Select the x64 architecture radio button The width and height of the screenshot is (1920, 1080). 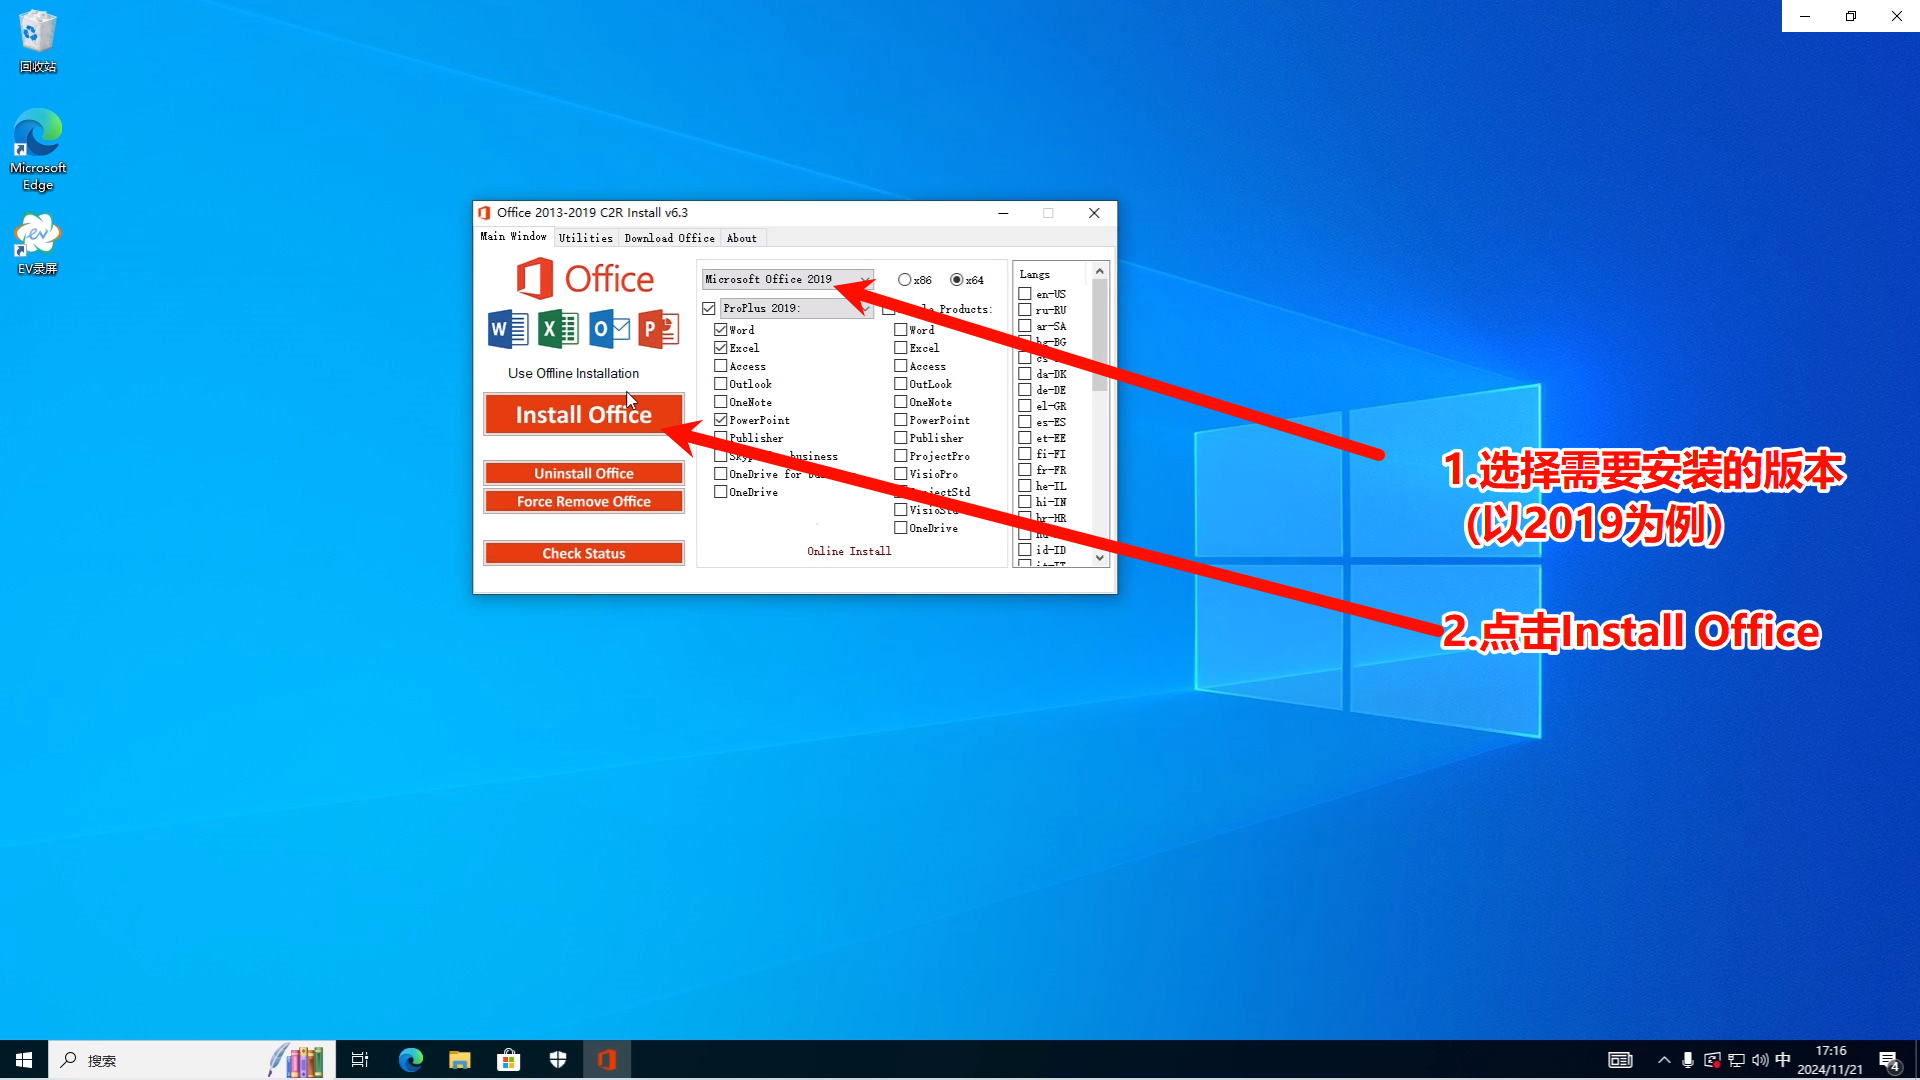point(956,280)
